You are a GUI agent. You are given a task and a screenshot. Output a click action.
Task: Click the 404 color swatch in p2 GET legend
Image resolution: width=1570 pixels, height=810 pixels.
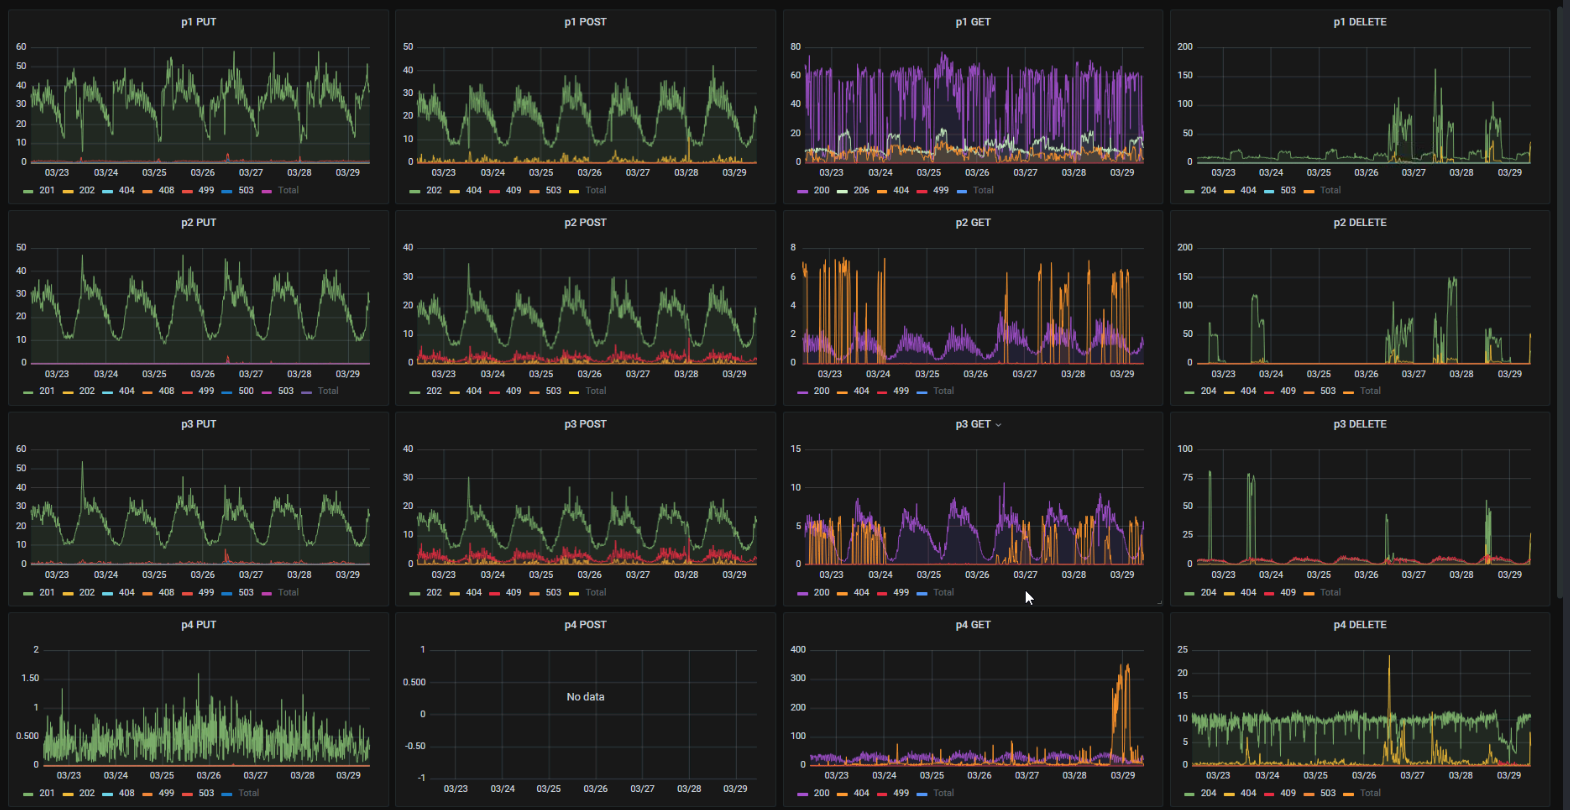(x=842, y=392)
